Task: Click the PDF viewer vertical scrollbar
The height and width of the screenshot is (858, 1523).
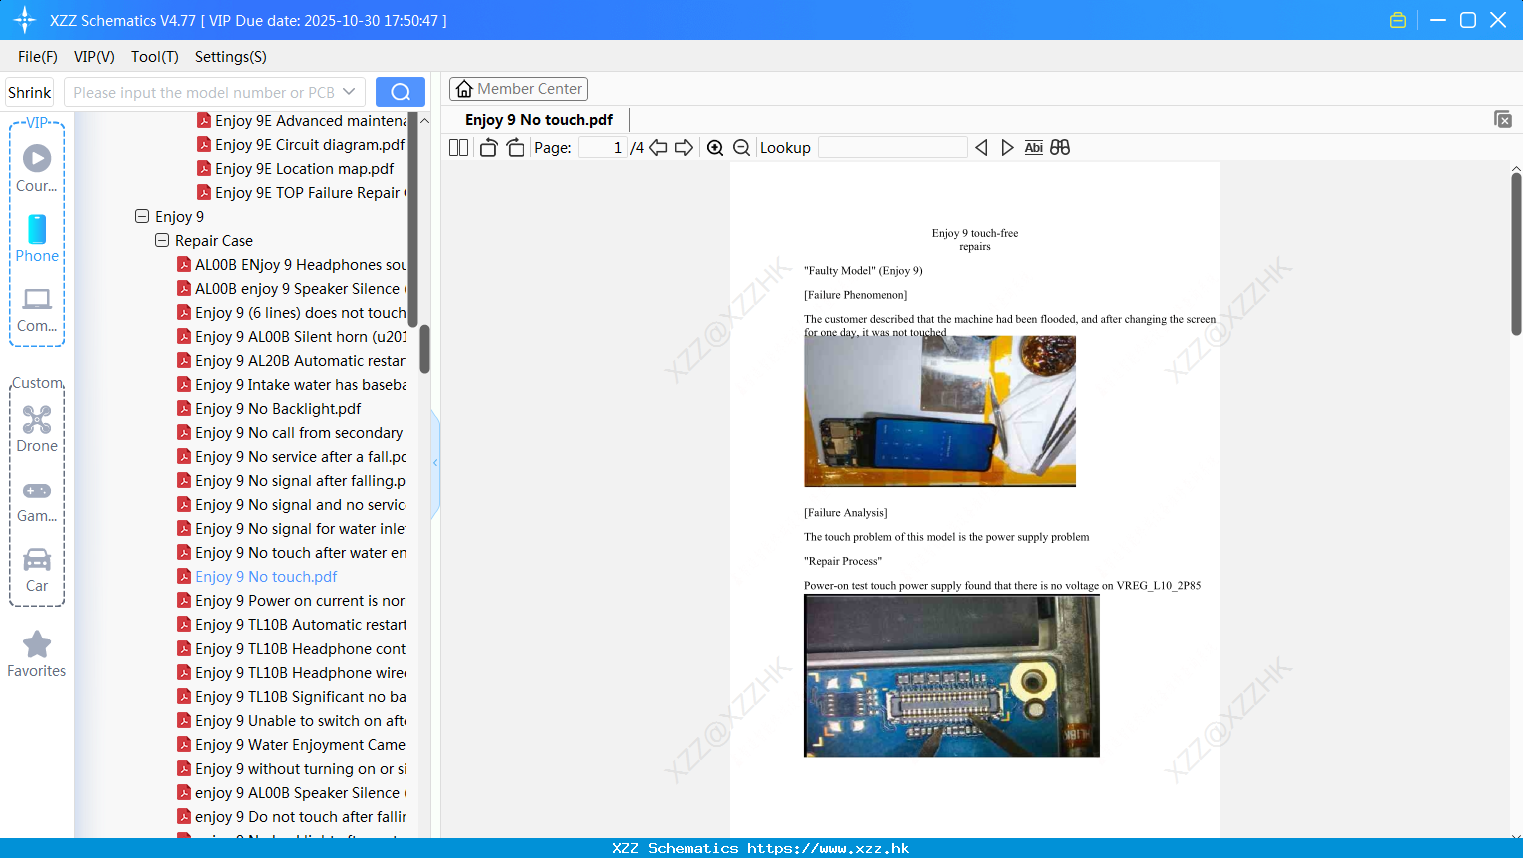Action: pyautogui.click(x=1516, y=254)
